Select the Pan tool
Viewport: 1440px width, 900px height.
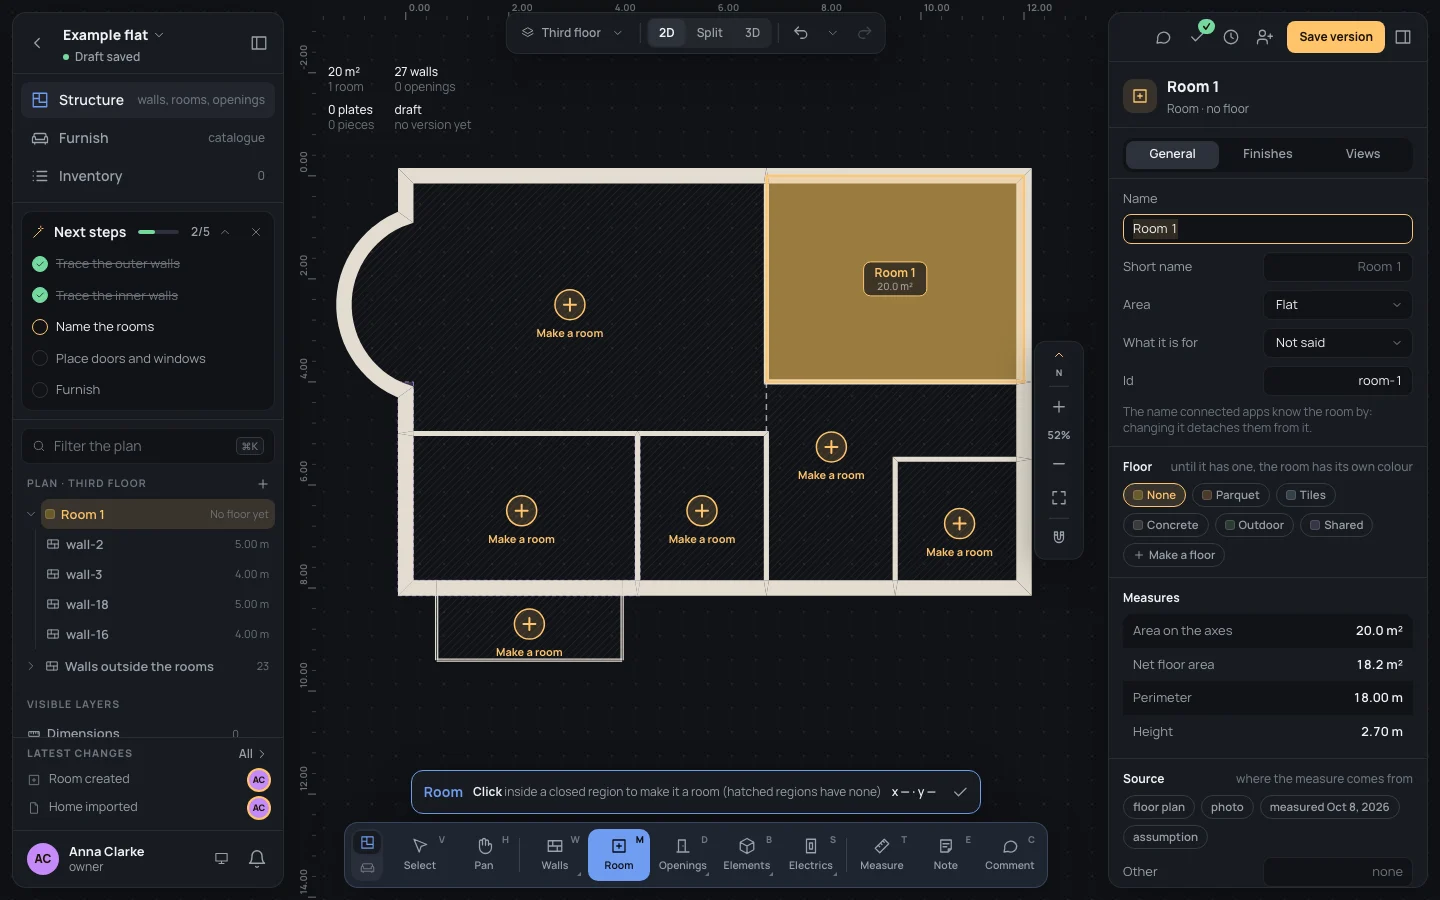point(484,855)
